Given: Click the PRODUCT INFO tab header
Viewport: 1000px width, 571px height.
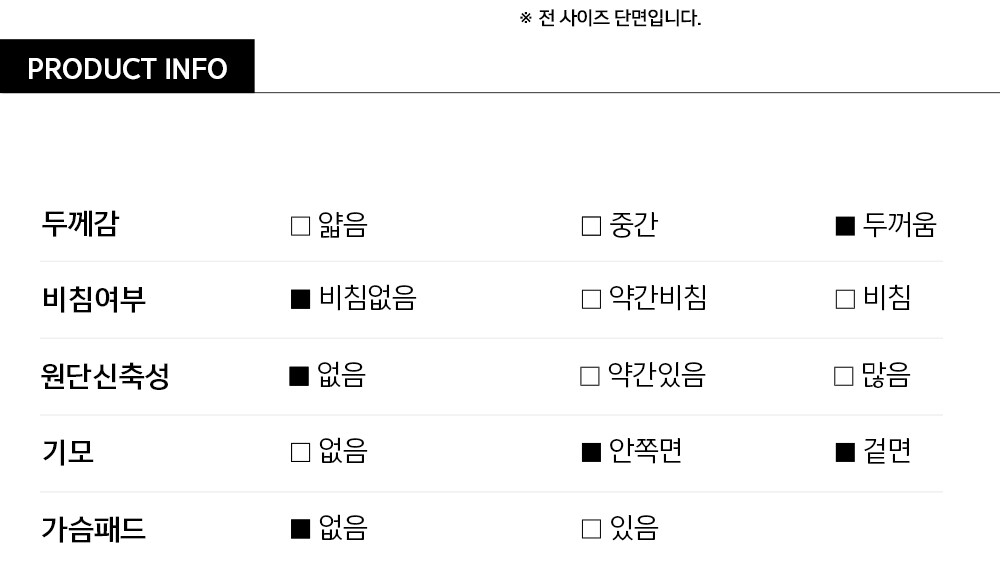Looking at the screenshot, I should tap(127, 68).
